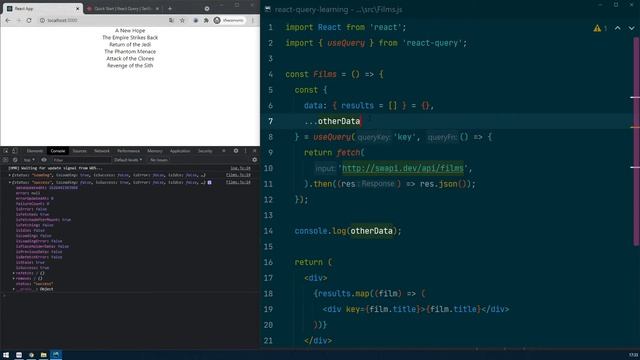Open the Default levels dropdown
The image size is (640, 360).
(x=128, y=160)
